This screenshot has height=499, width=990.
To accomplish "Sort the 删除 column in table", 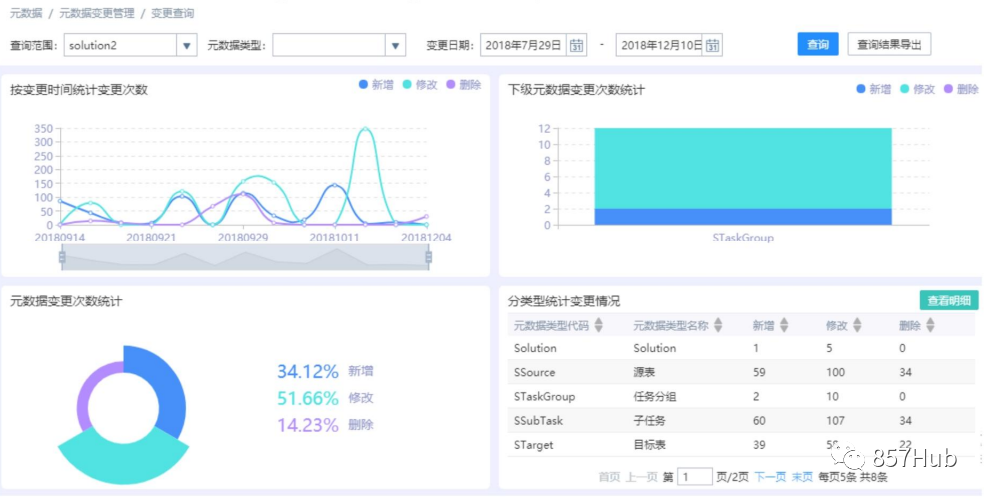I will pyautogui.click(x=930, y=325).
